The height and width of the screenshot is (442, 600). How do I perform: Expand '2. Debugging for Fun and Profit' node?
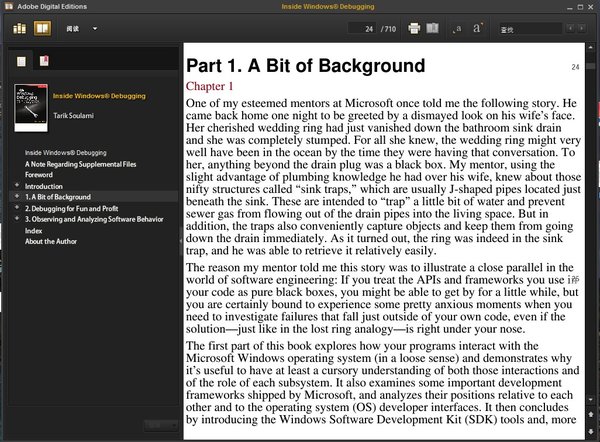17,208
